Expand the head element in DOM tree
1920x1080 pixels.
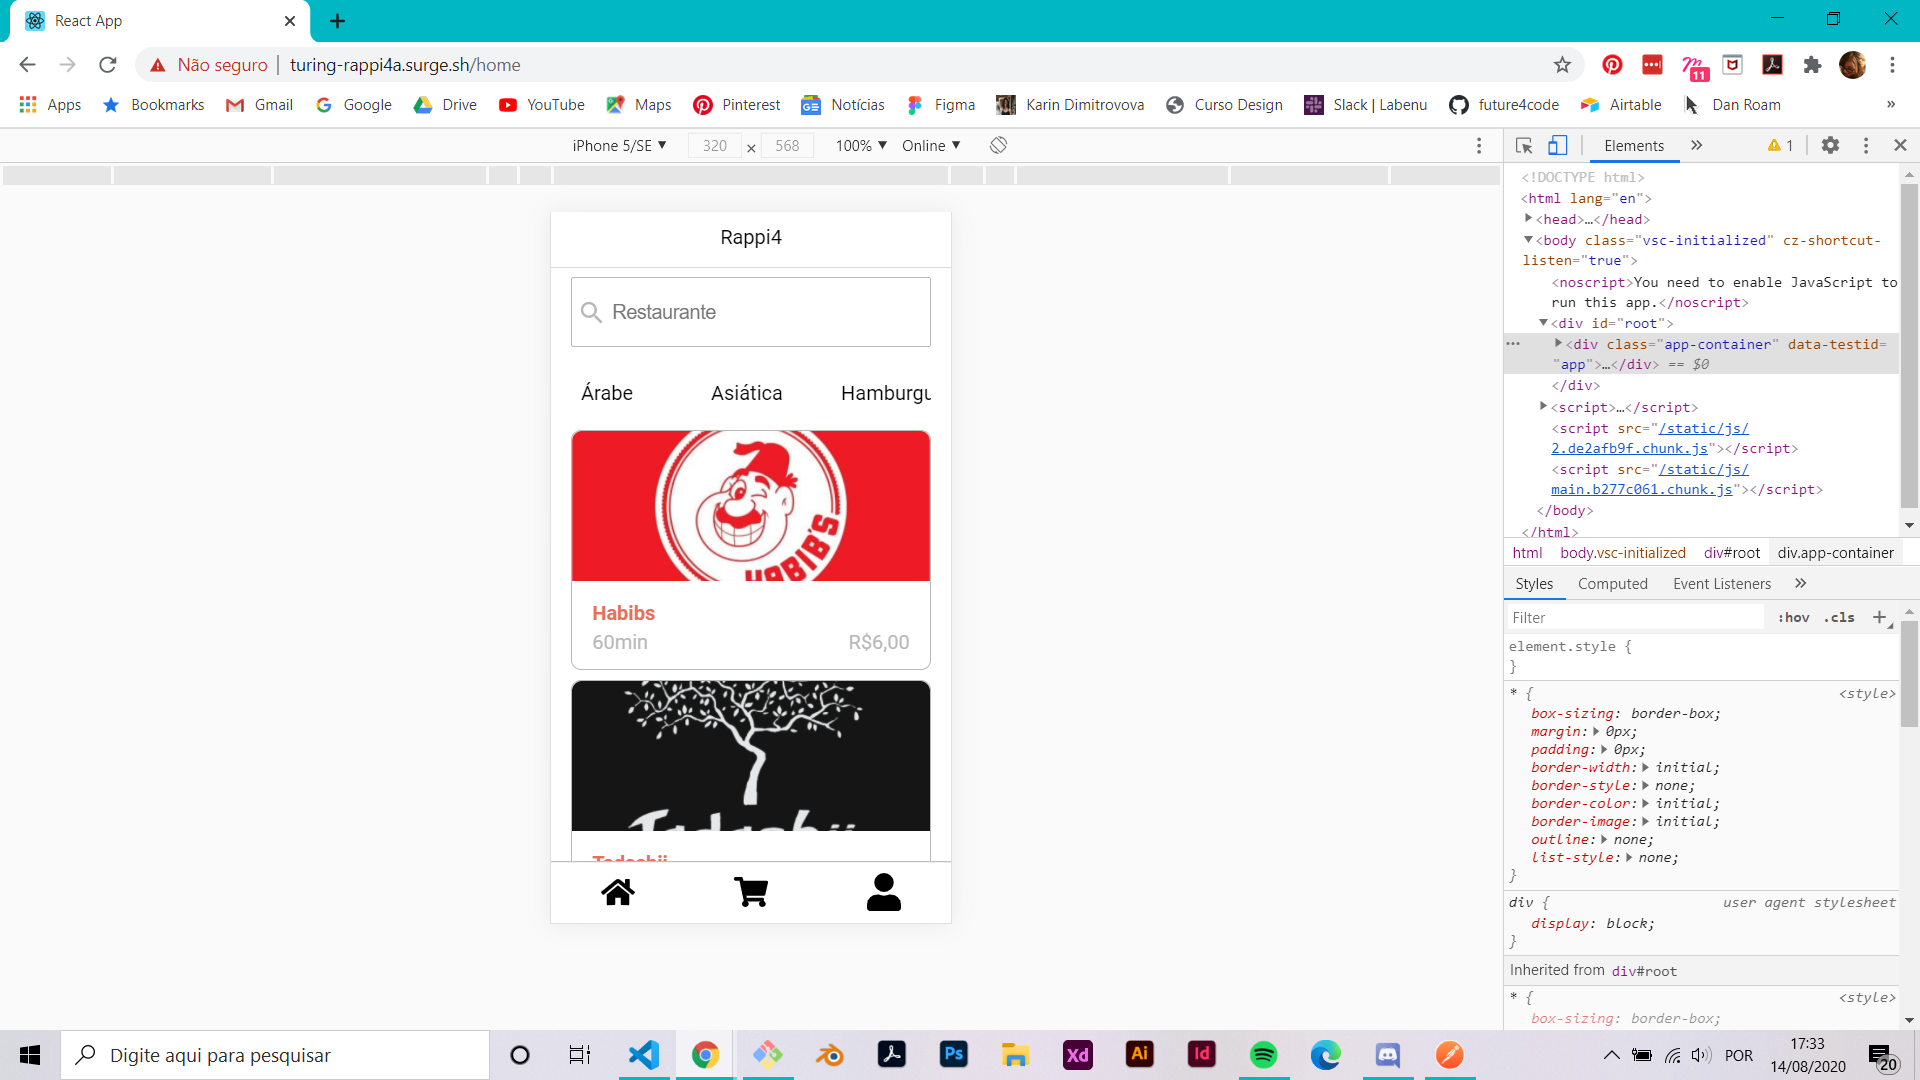(1528, 219)
